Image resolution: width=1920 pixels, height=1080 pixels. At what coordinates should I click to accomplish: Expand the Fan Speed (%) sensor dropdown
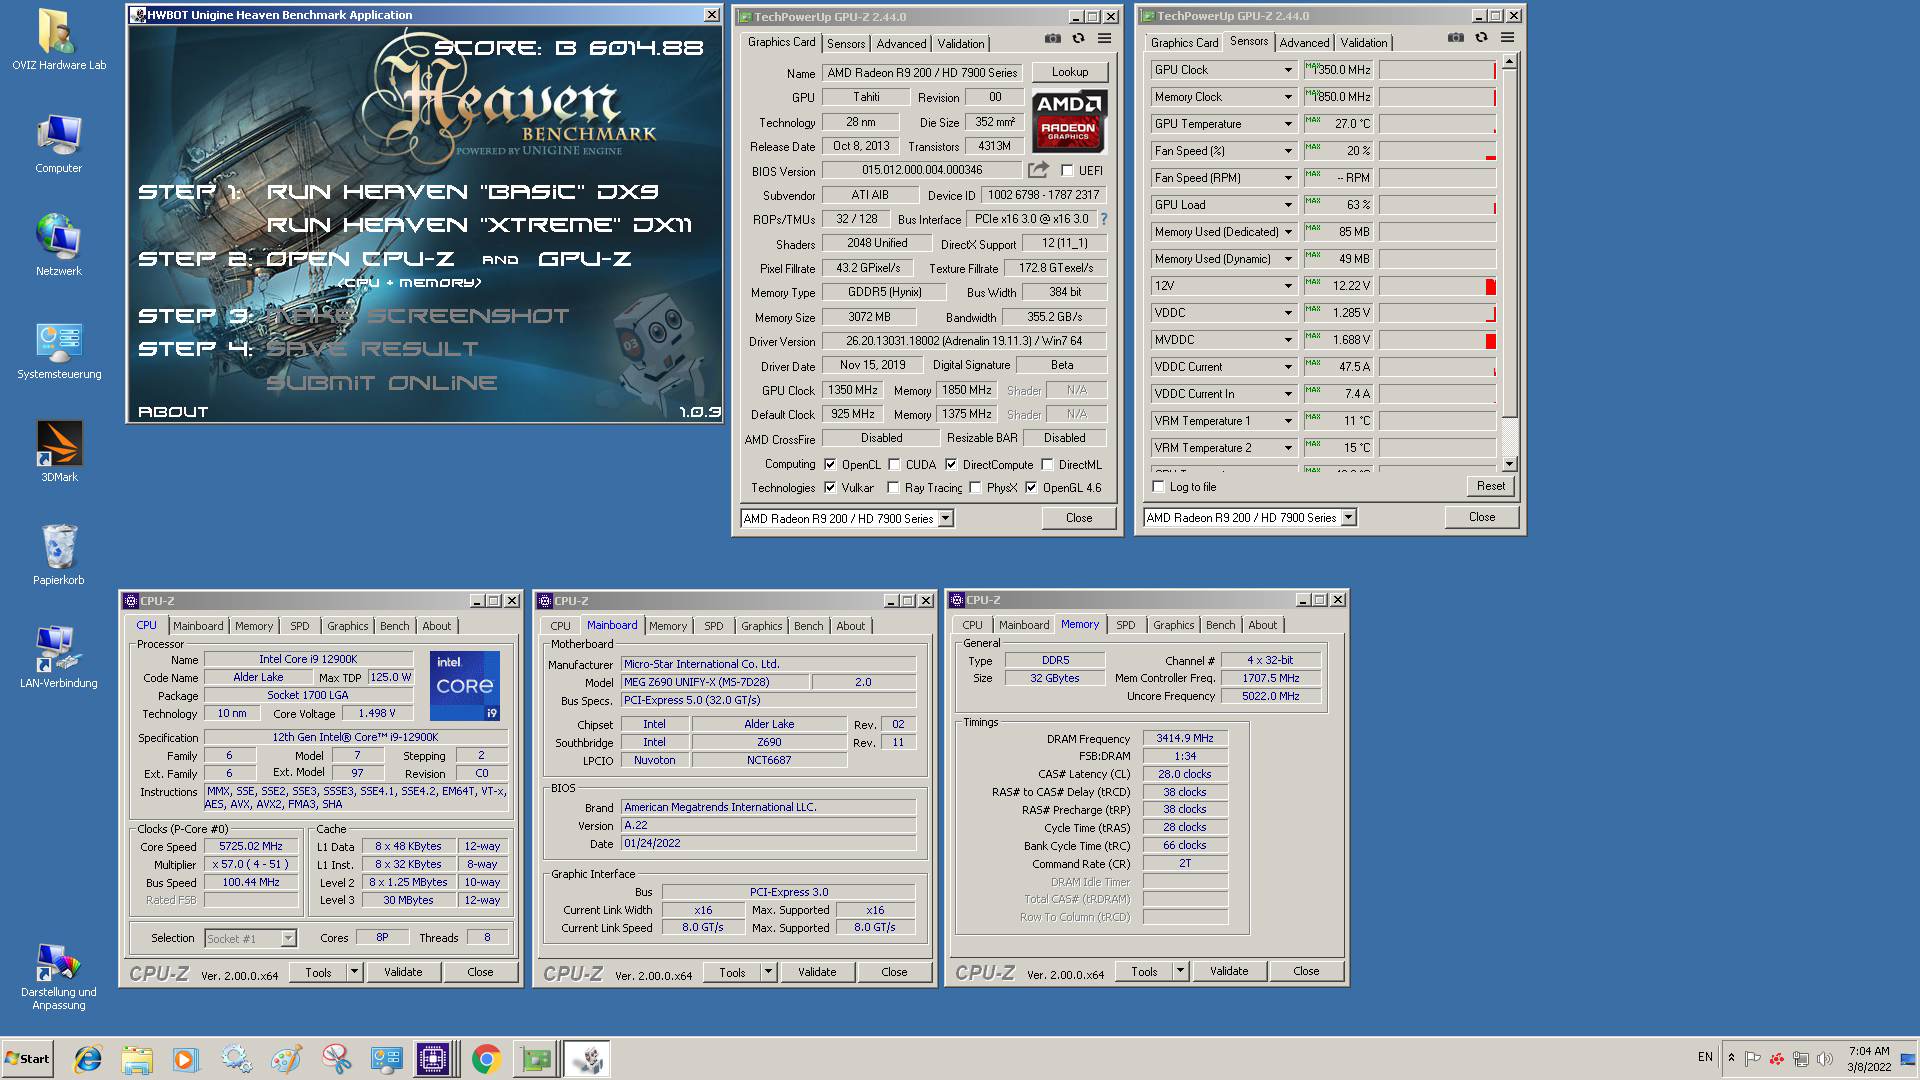click(1288, 151)
